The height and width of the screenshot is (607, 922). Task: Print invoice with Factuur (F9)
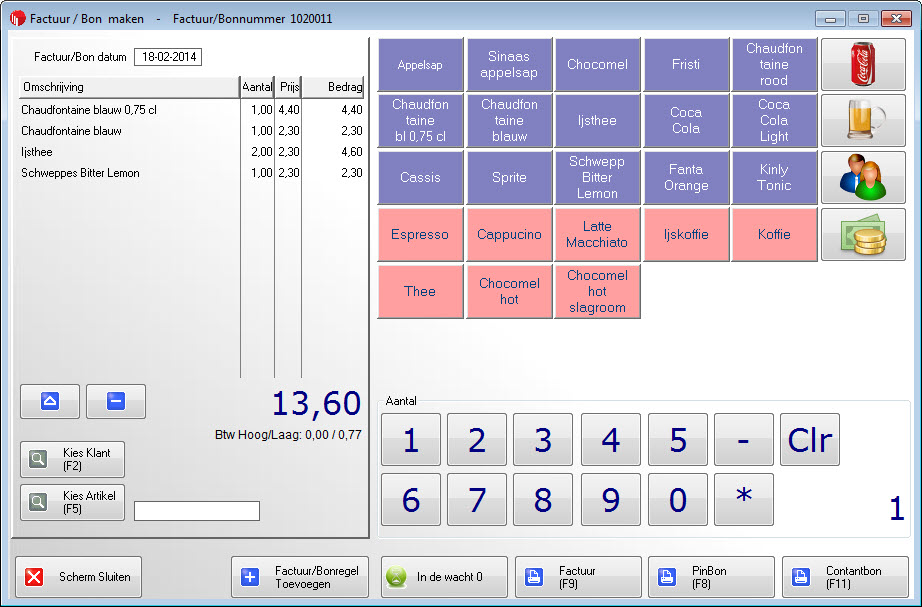(x=578, y=577)
